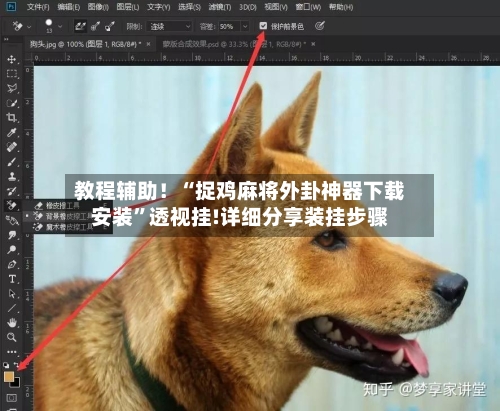Select the Zoom tool
The width and height of the screenshot is (500, 411).
click(x=12, y=337)
